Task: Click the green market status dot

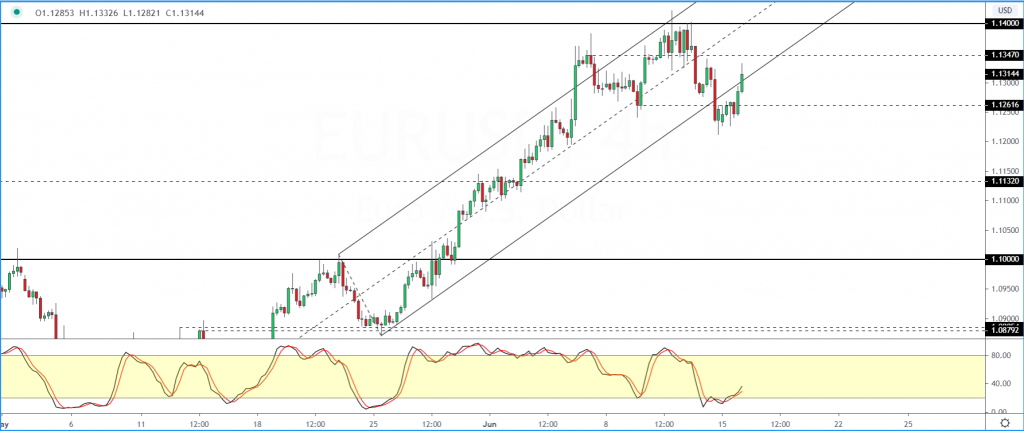Action: 17,12
